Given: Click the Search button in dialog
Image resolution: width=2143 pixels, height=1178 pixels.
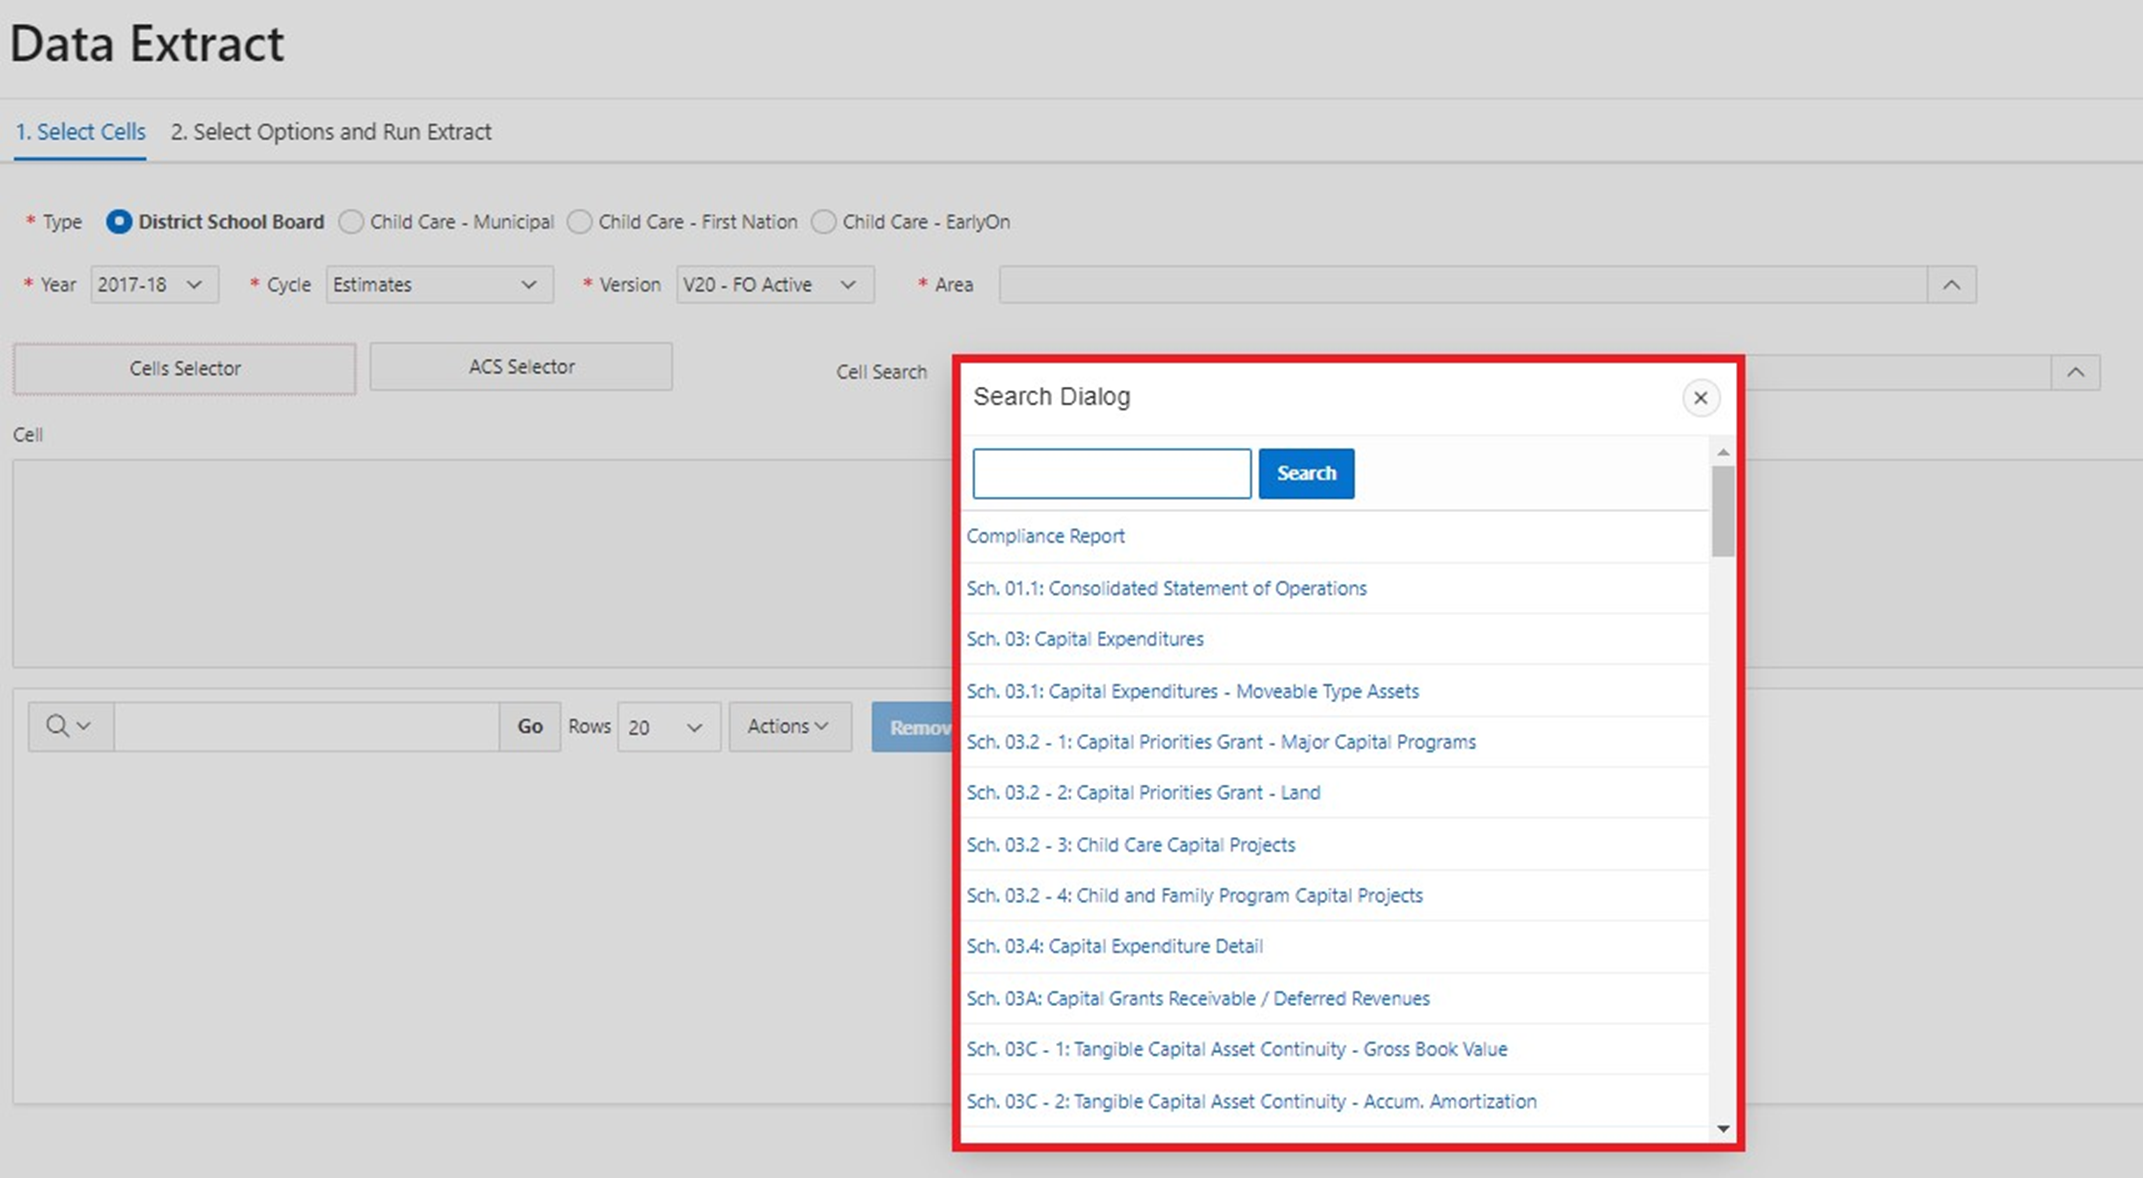Looking at the screenshot, I should click(x=1306, y=473).
